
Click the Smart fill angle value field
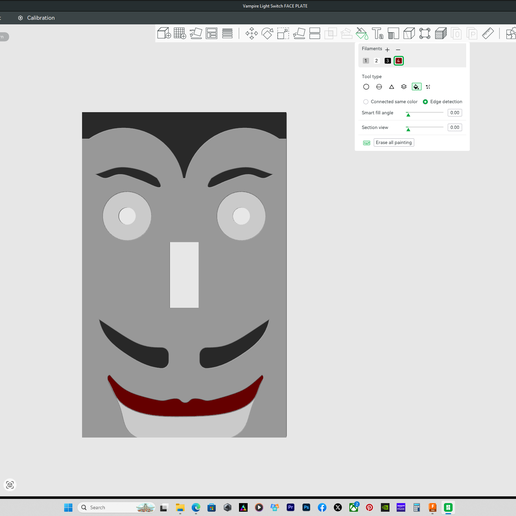point(455,113)
